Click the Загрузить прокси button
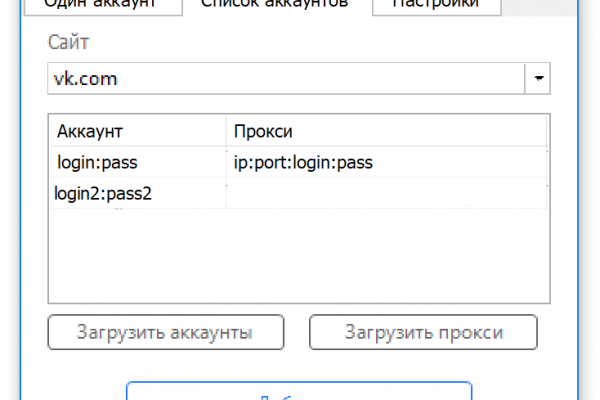Viewport: 600px width, 400px height. [x=423, y=332]
